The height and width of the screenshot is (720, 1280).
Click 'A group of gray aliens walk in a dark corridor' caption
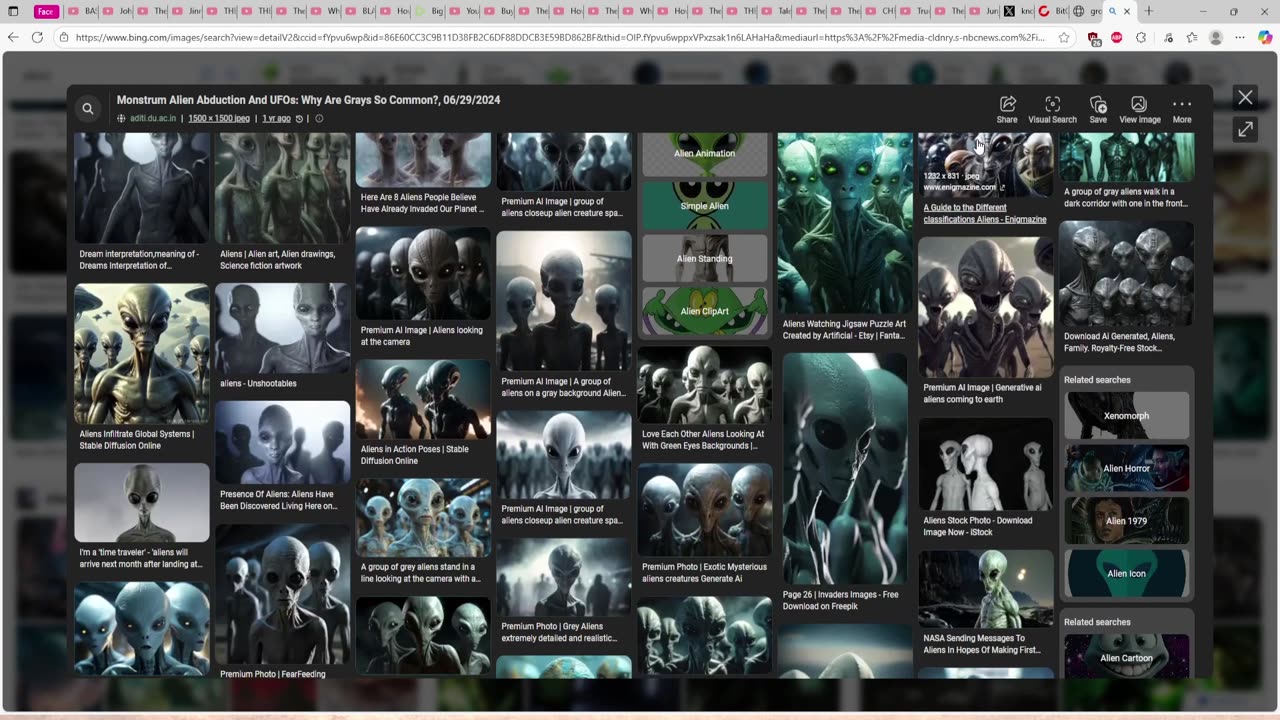pos(1126,197)
